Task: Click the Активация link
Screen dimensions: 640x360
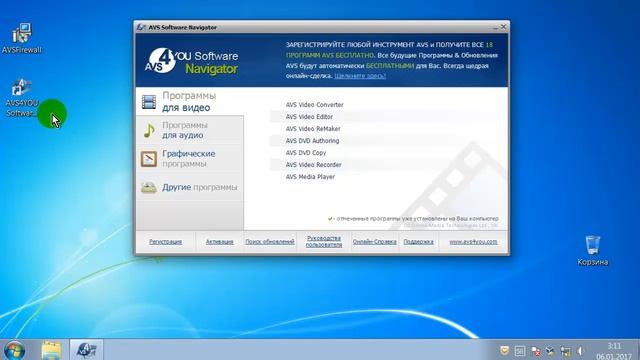Action: coord(220,242)
